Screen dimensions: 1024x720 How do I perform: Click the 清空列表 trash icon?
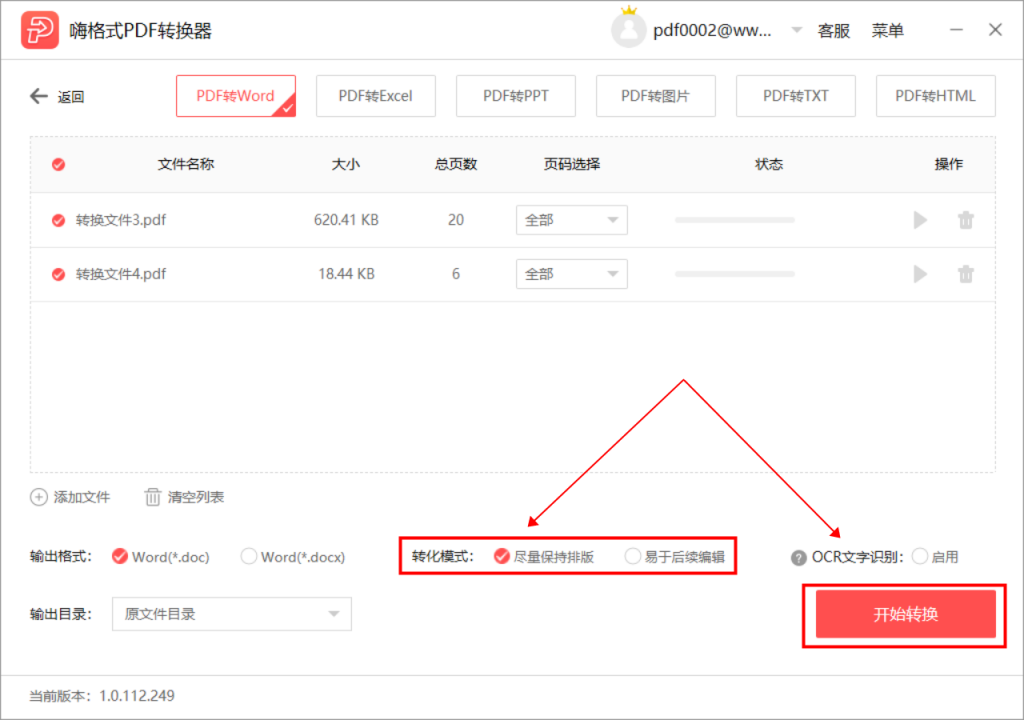point(152,497)
